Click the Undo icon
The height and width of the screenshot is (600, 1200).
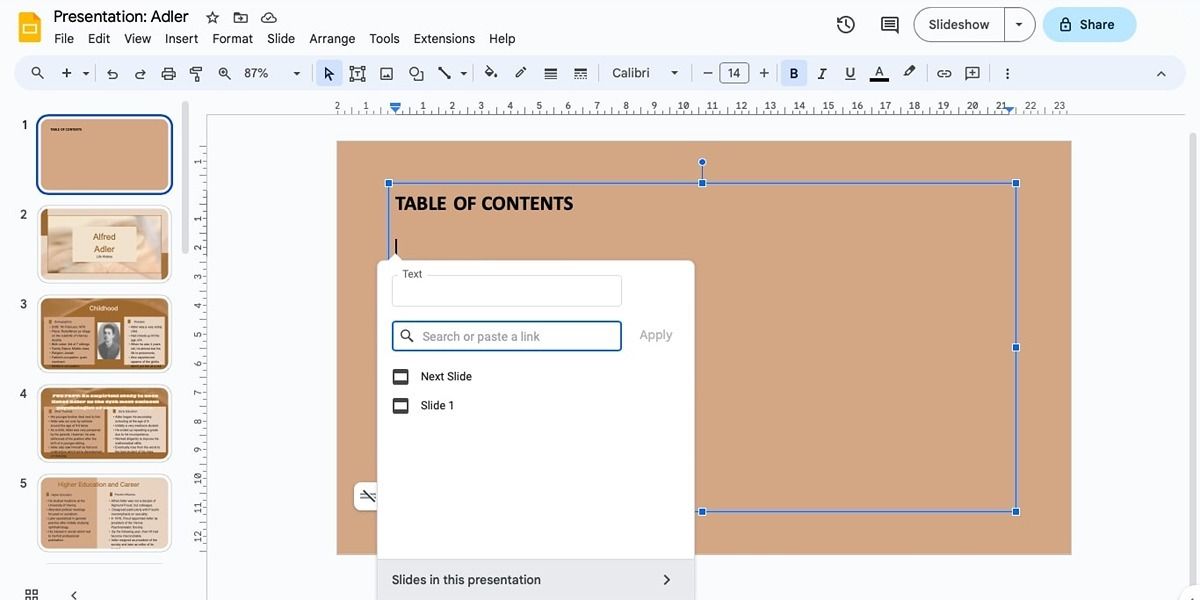[x=110, y=72]
